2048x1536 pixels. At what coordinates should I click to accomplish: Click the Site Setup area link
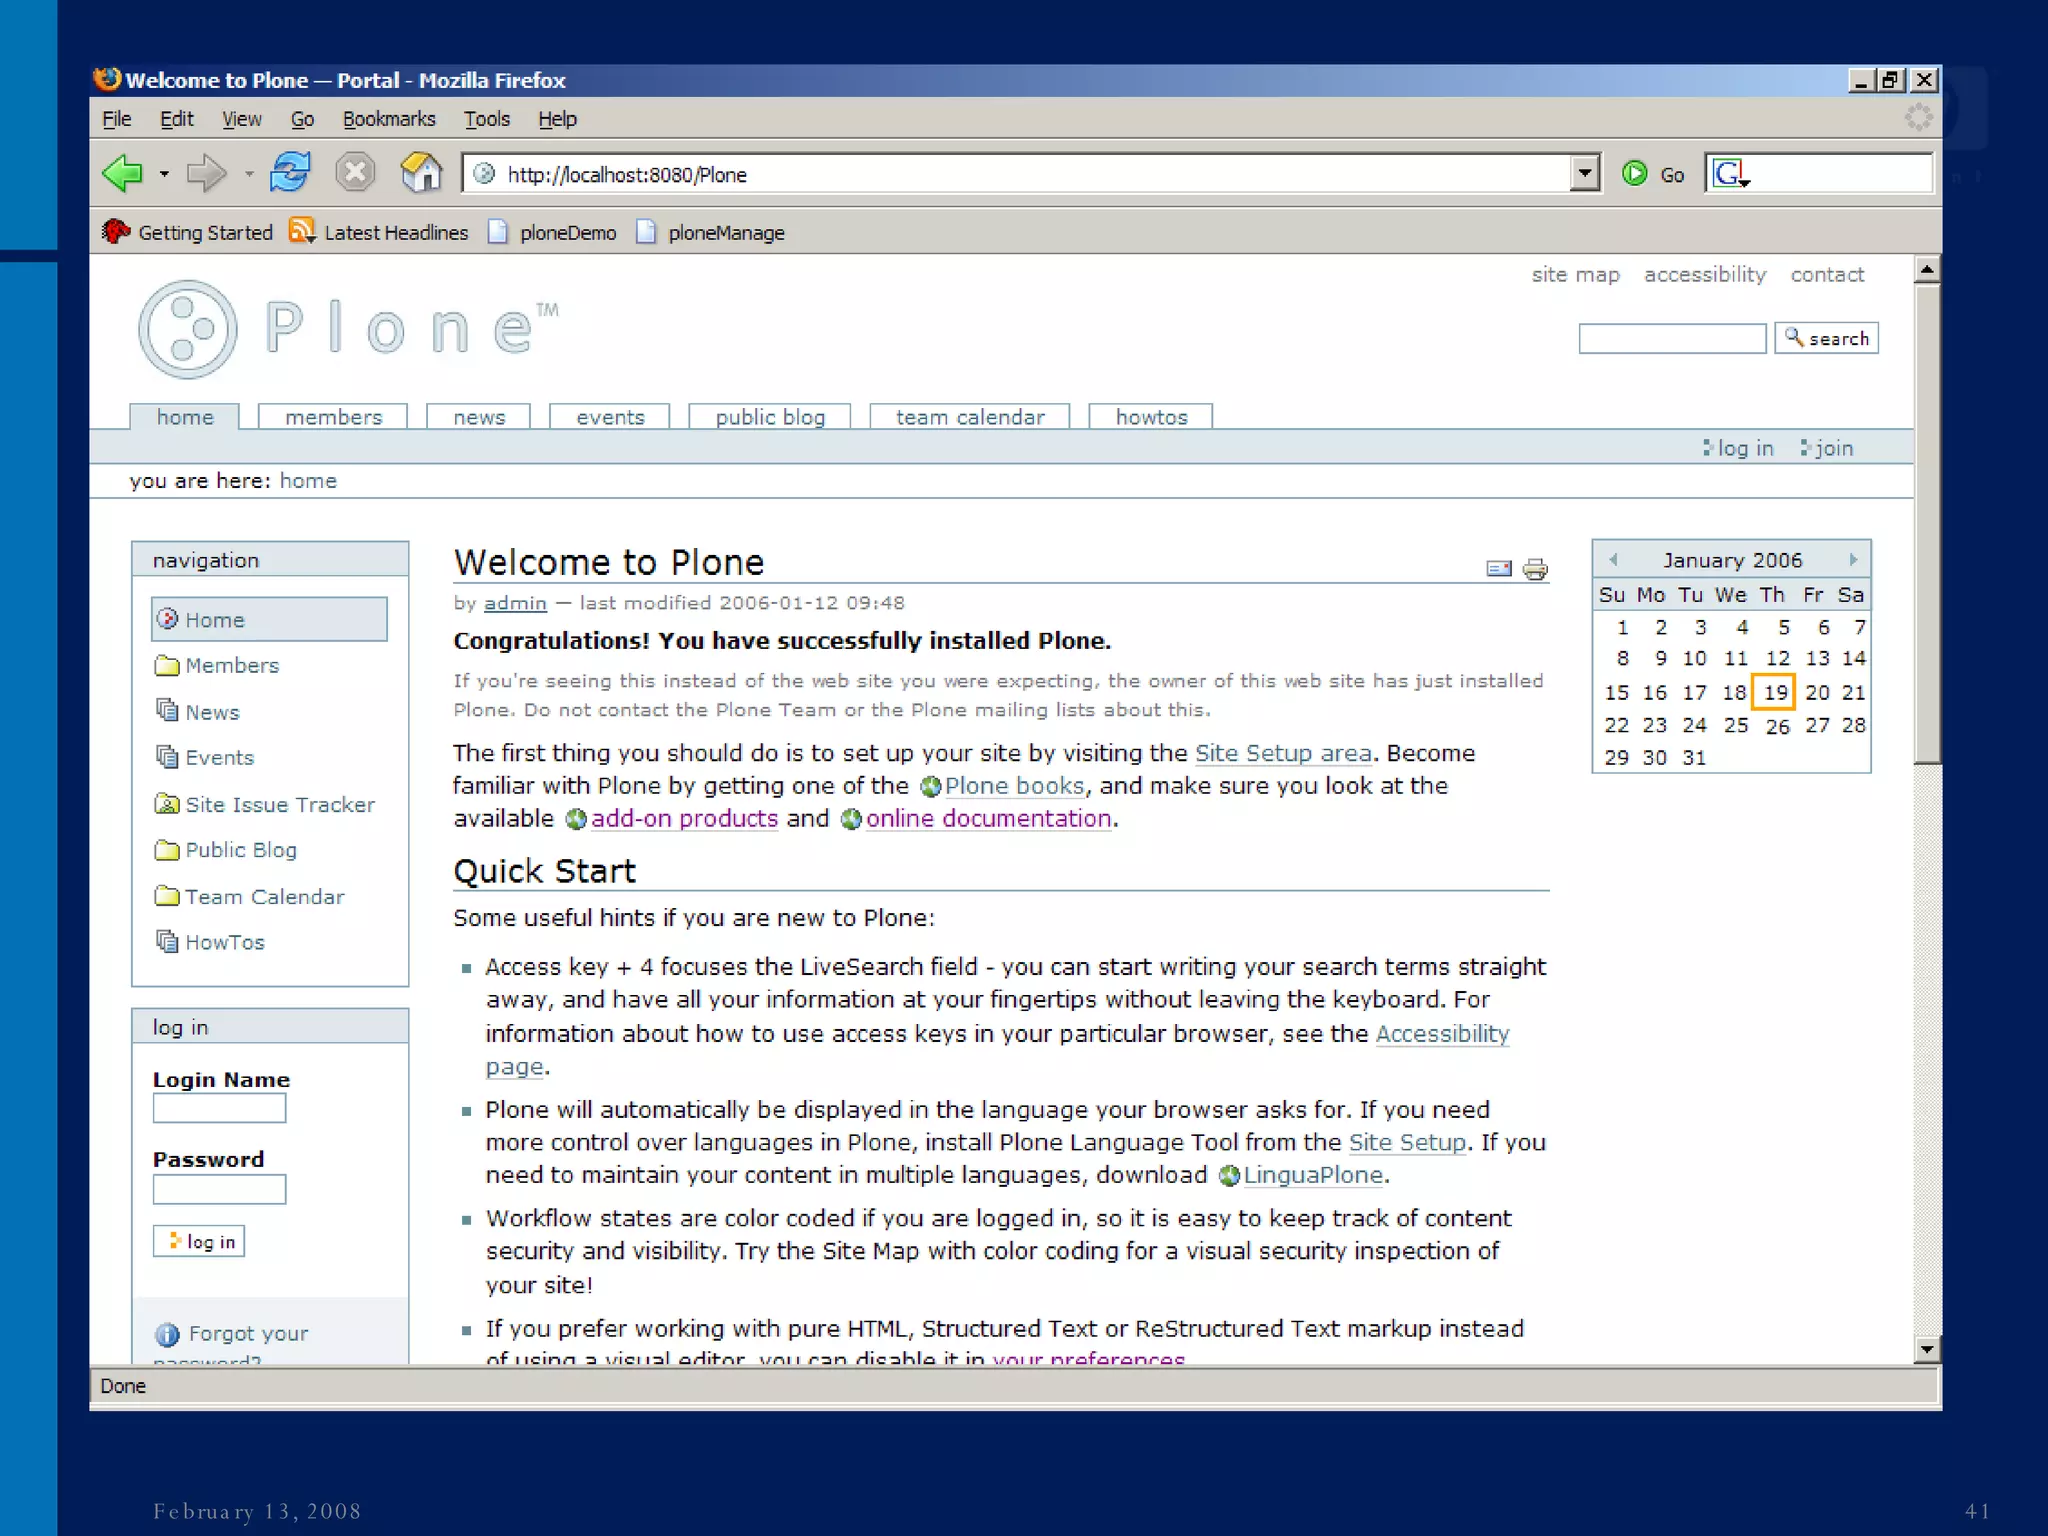tap(1283, 753)
